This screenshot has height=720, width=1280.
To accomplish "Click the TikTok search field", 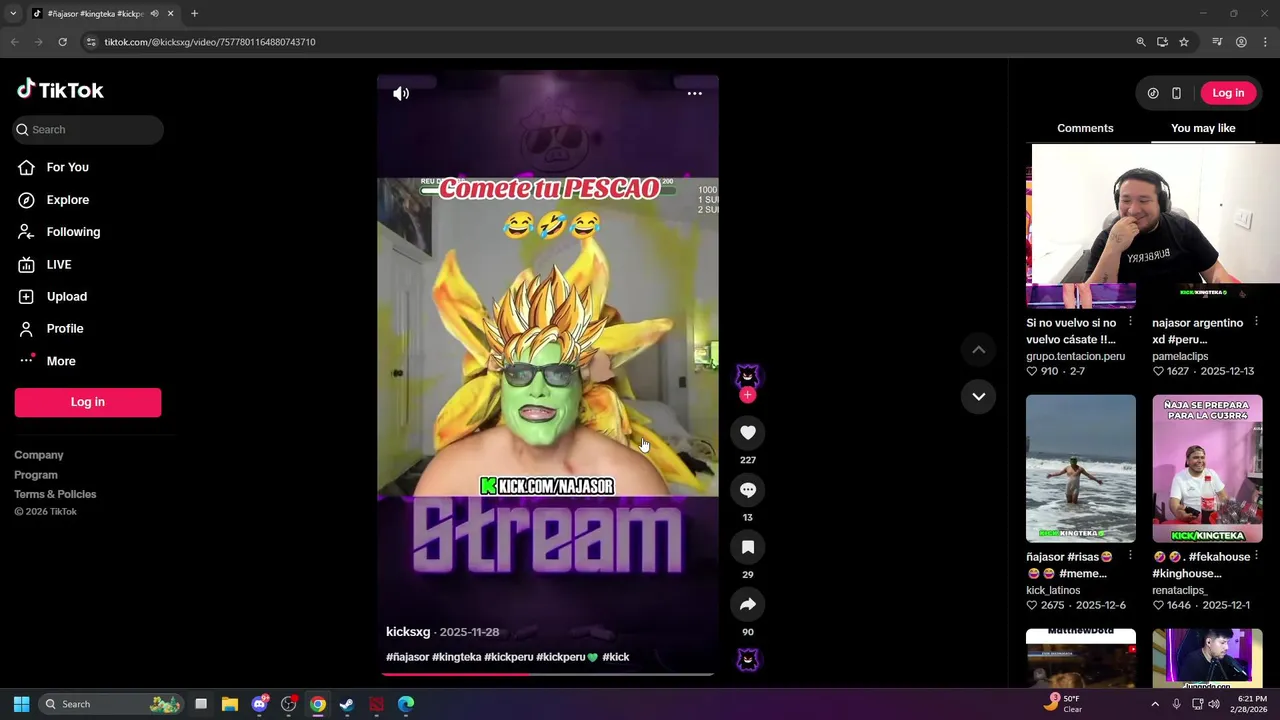I will (88, 129).
